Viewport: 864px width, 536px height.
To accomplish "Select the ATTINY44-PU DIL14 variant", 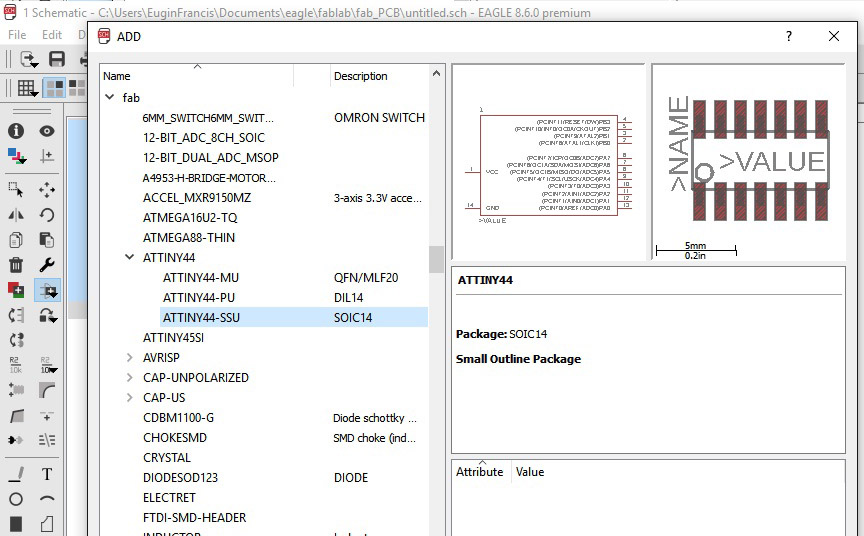I will tap(294, 297).
